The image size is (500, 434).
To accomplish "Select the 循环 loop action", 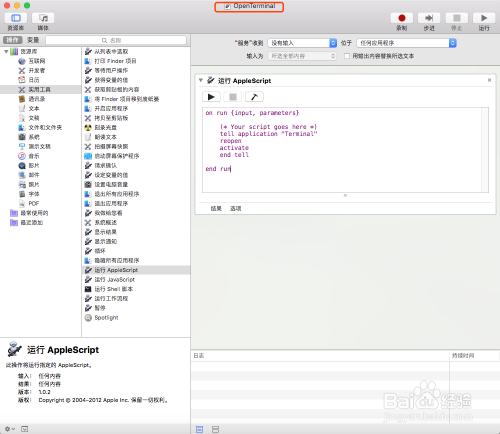I will pyautogui.click(x=100, y=251).
